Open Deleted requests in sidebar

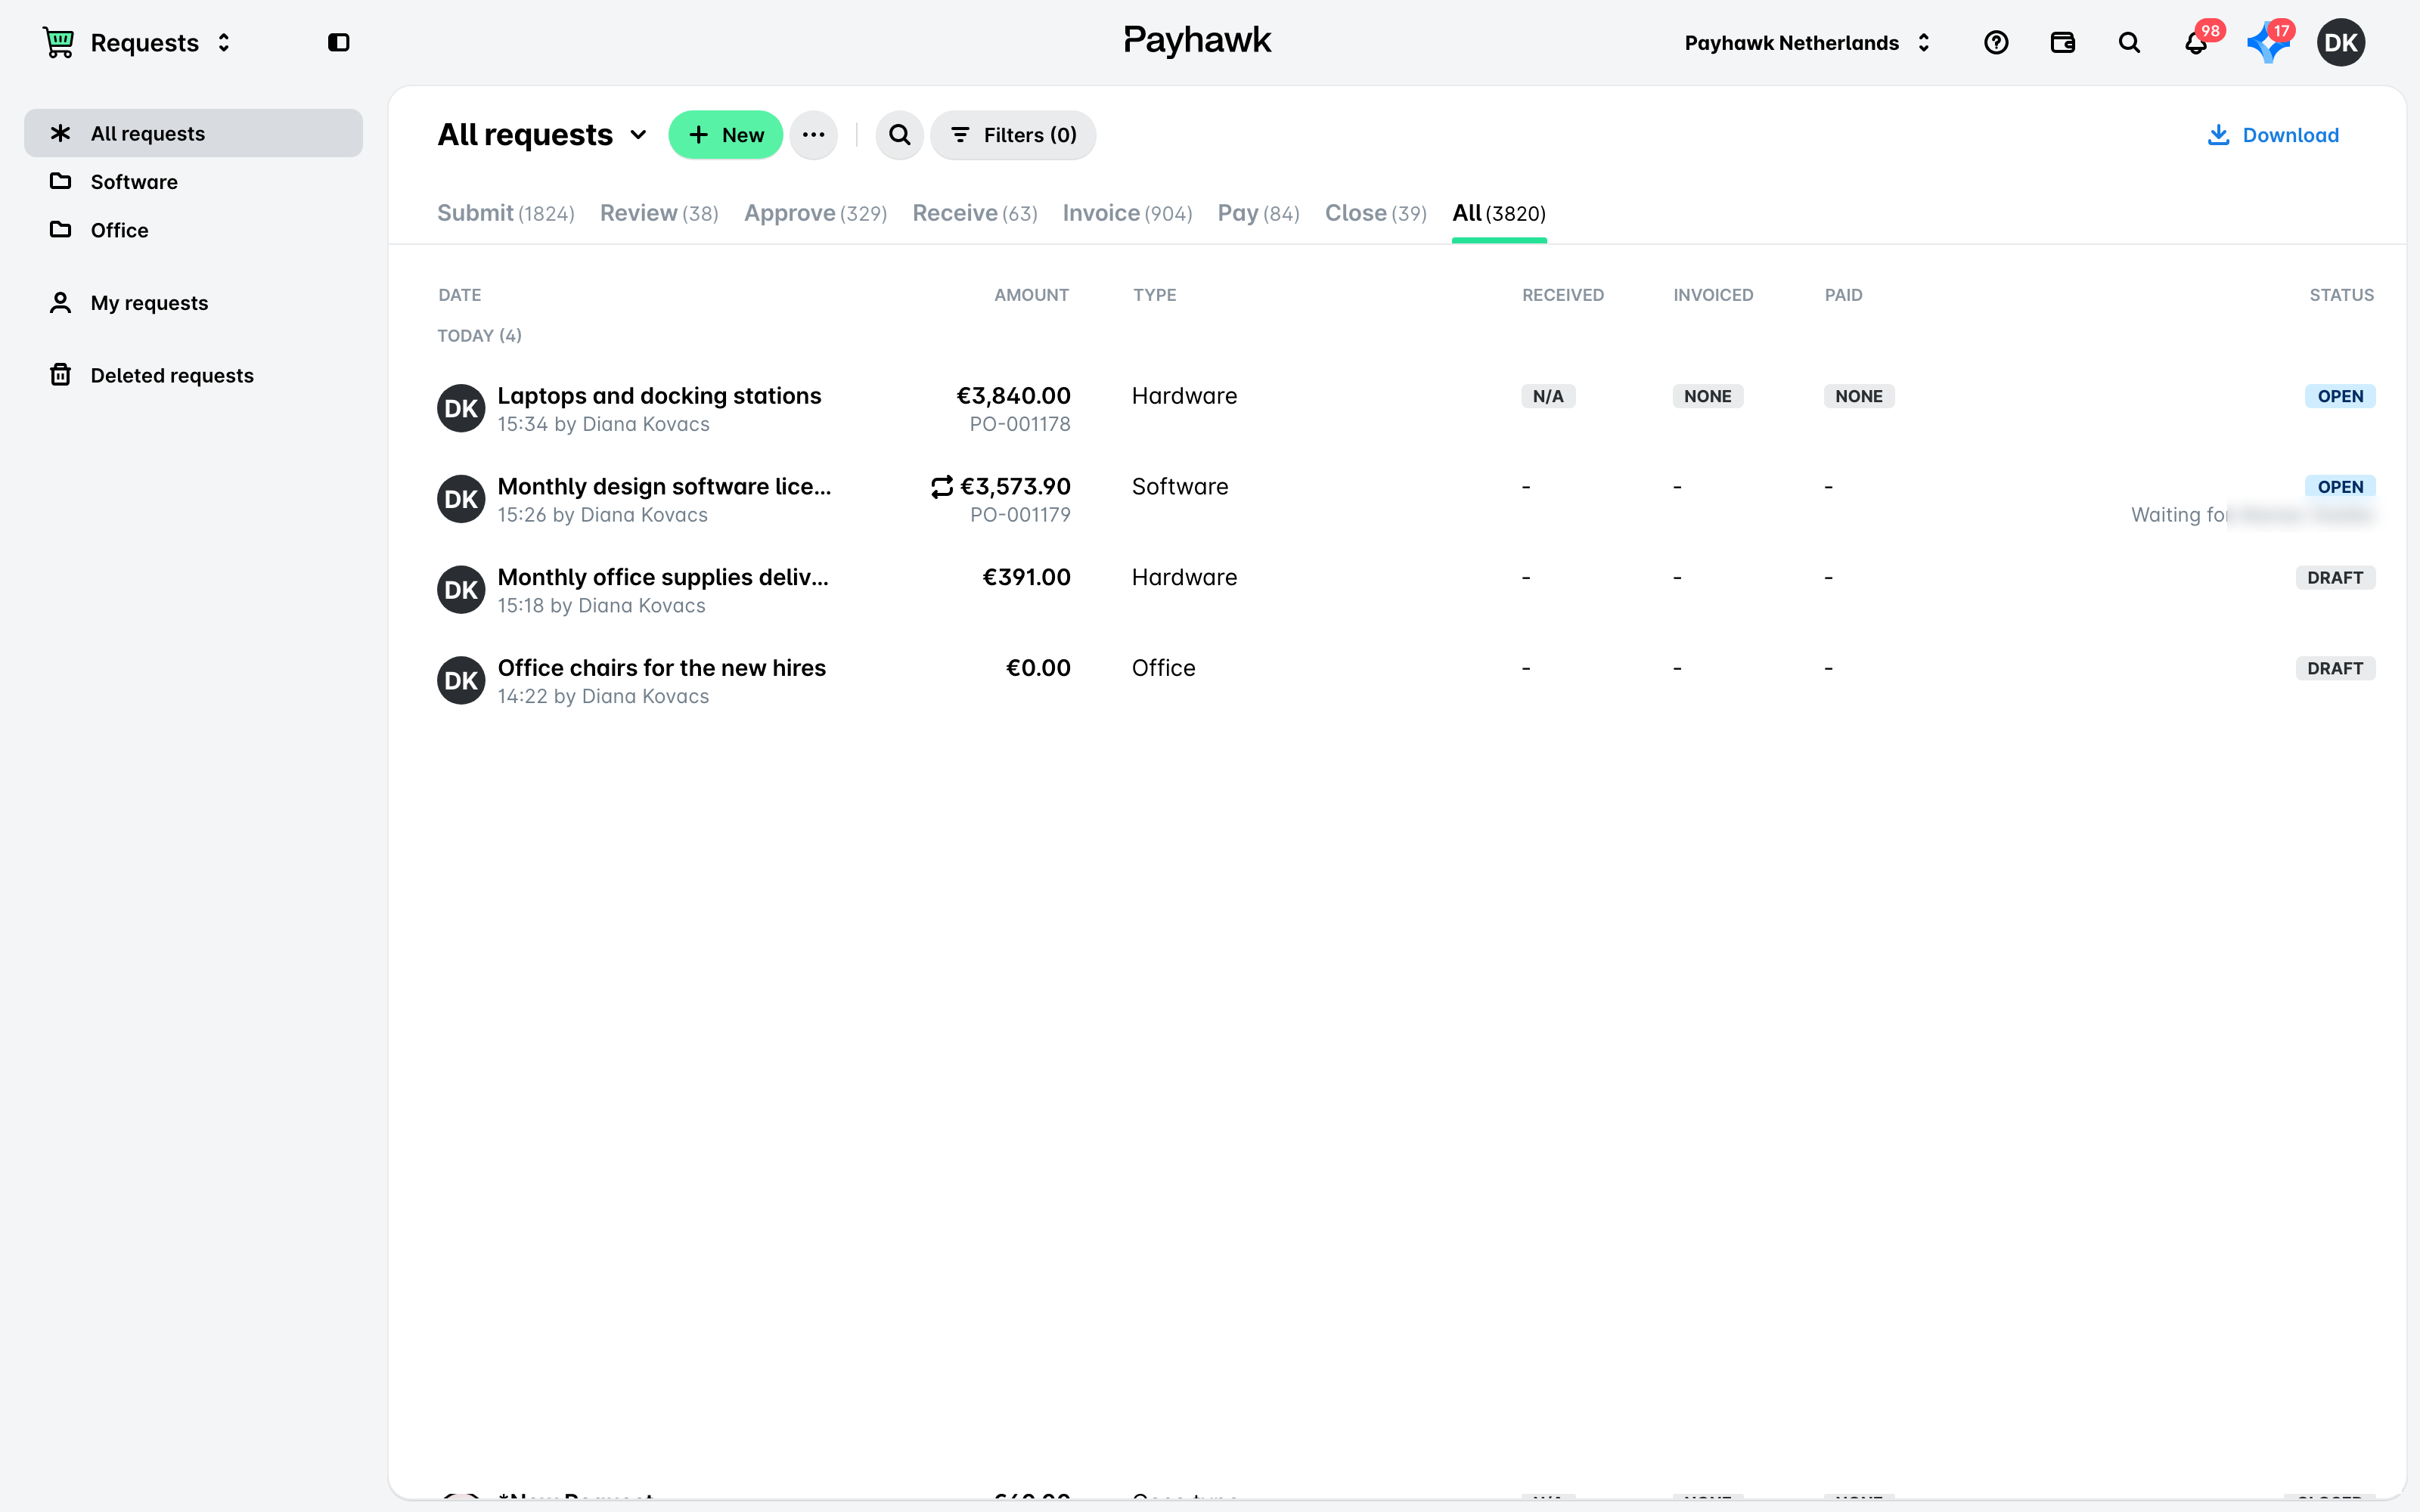(x=193, y=375)
